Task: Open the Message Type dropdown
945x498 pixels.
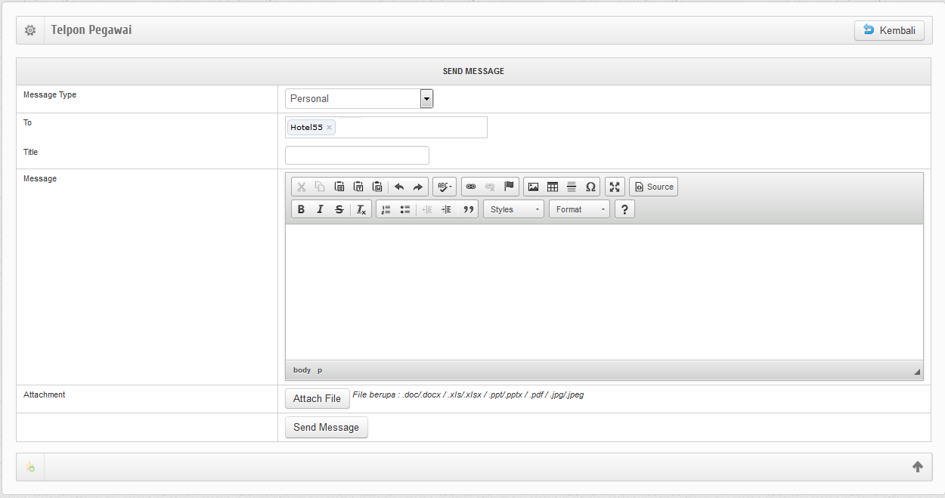Action: (x=426, y=99)
